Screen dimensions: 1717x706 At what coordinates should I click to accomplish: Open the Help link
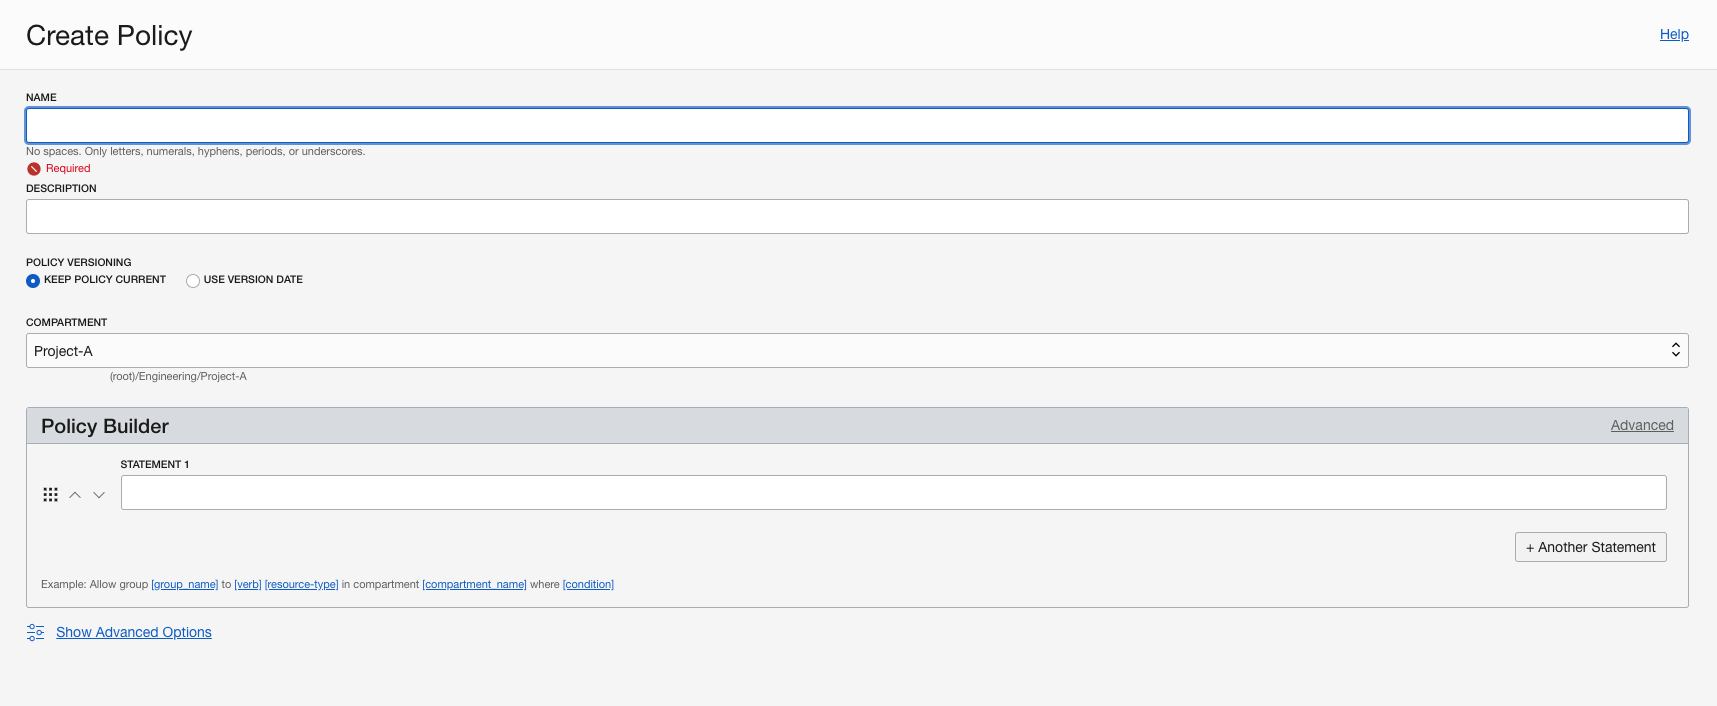pyautogui.click(x=1674, y=34)
